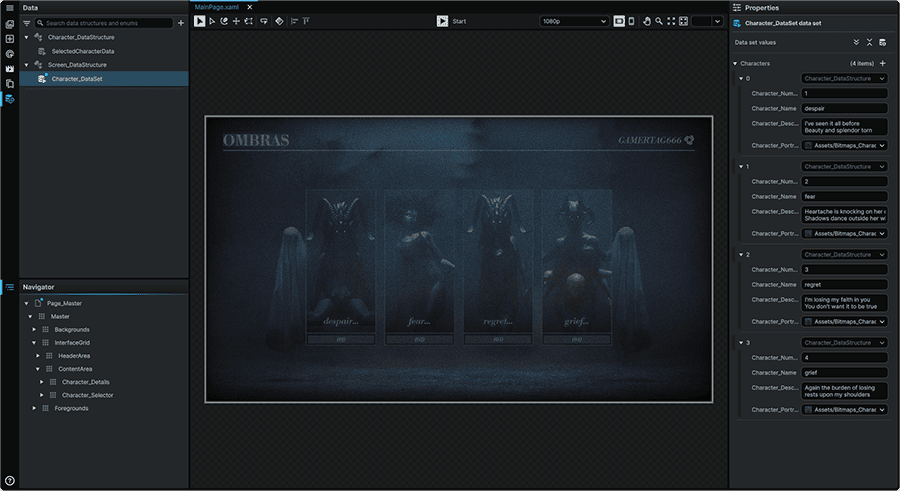Open the 1080p resolution dropdown
The image size is (900, 491).
[574, 21]
